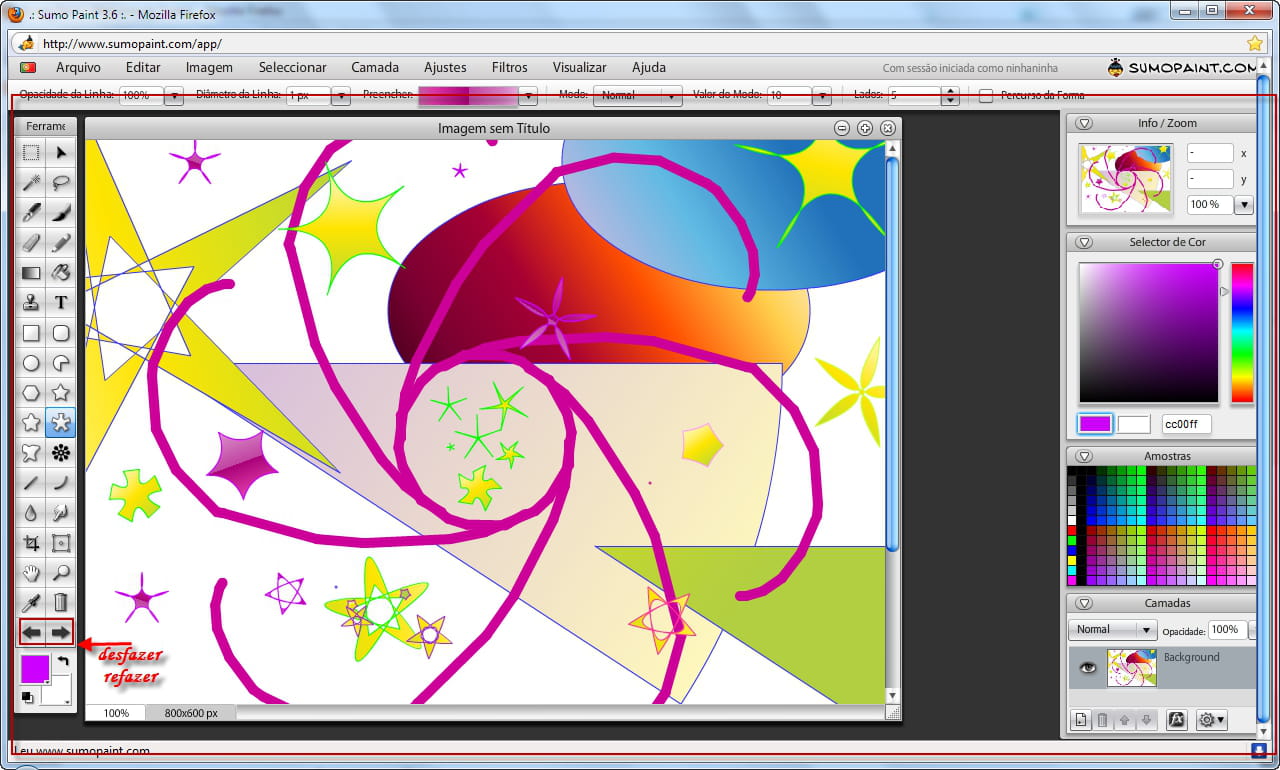Open the layer blend mode Normal dropdown
This screenshot has width=1280, height=770.
click(1112, 630)
